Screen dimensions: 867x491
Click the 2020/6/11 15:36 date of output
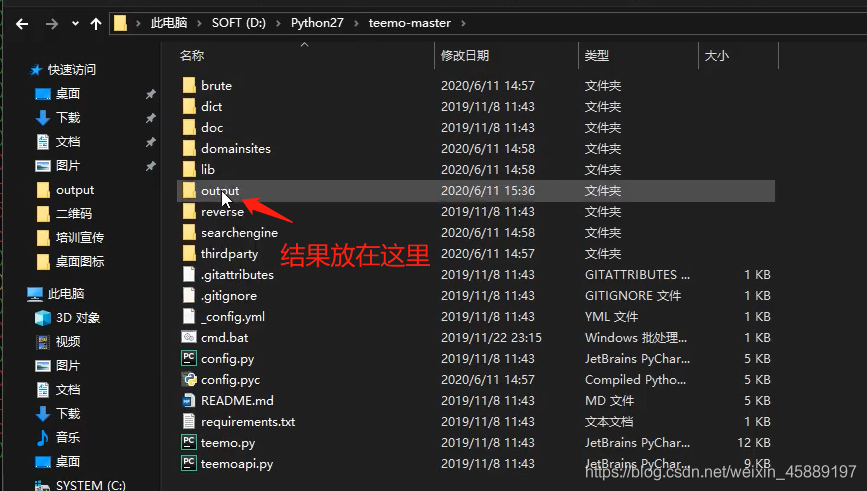pos(488,191)
